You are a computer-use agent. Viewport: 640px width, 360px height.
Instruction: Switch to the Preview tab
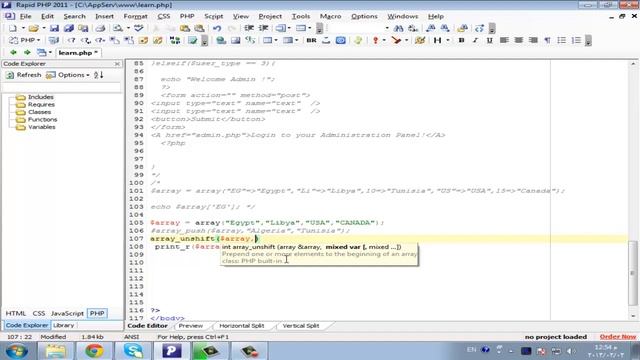click(x=191, y=326)
